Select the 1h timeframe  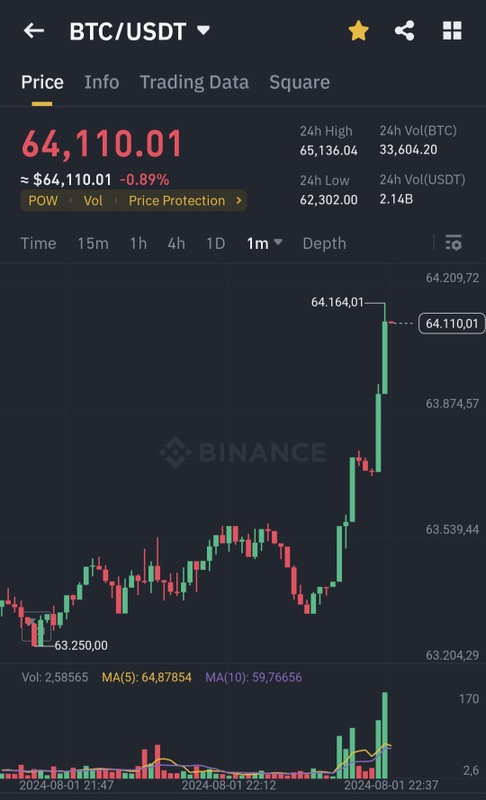138,243
